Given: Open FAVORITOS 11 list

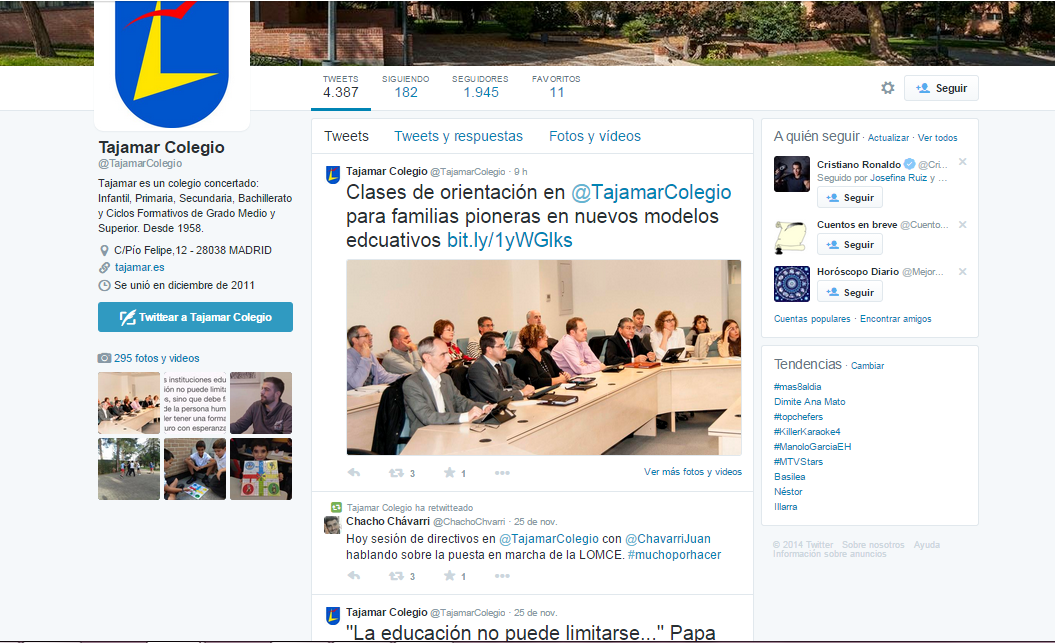Looking at the screenshot, I should coord(556,87).
